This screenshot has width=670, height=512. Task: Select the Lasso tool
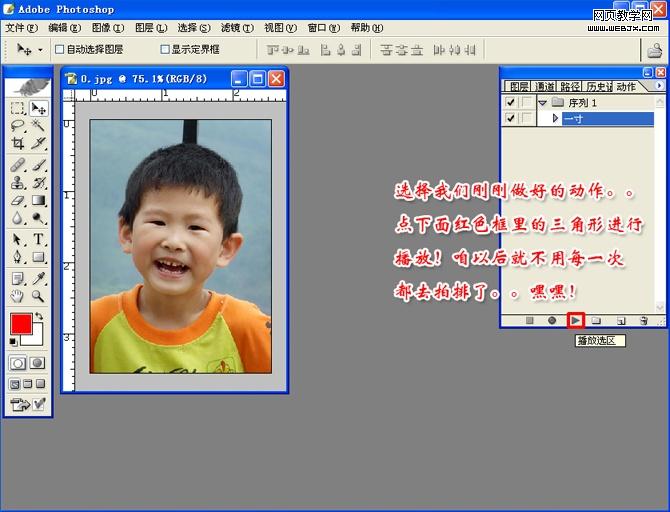[x=18, y=126]
